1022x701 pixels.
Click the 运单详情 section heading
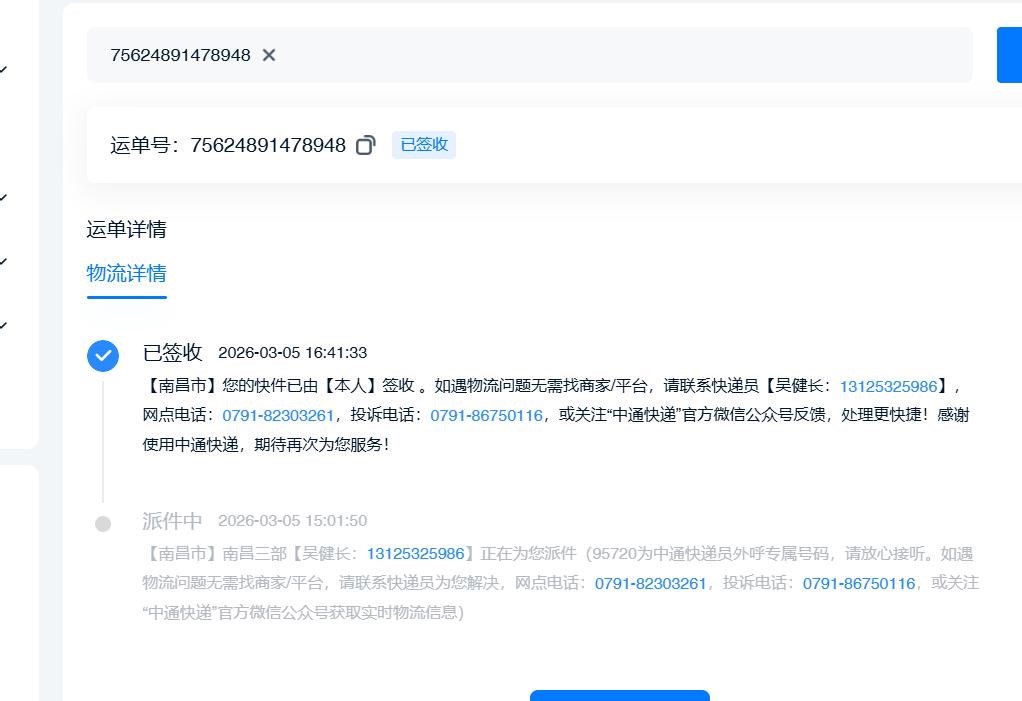click(x=126, y=230)
